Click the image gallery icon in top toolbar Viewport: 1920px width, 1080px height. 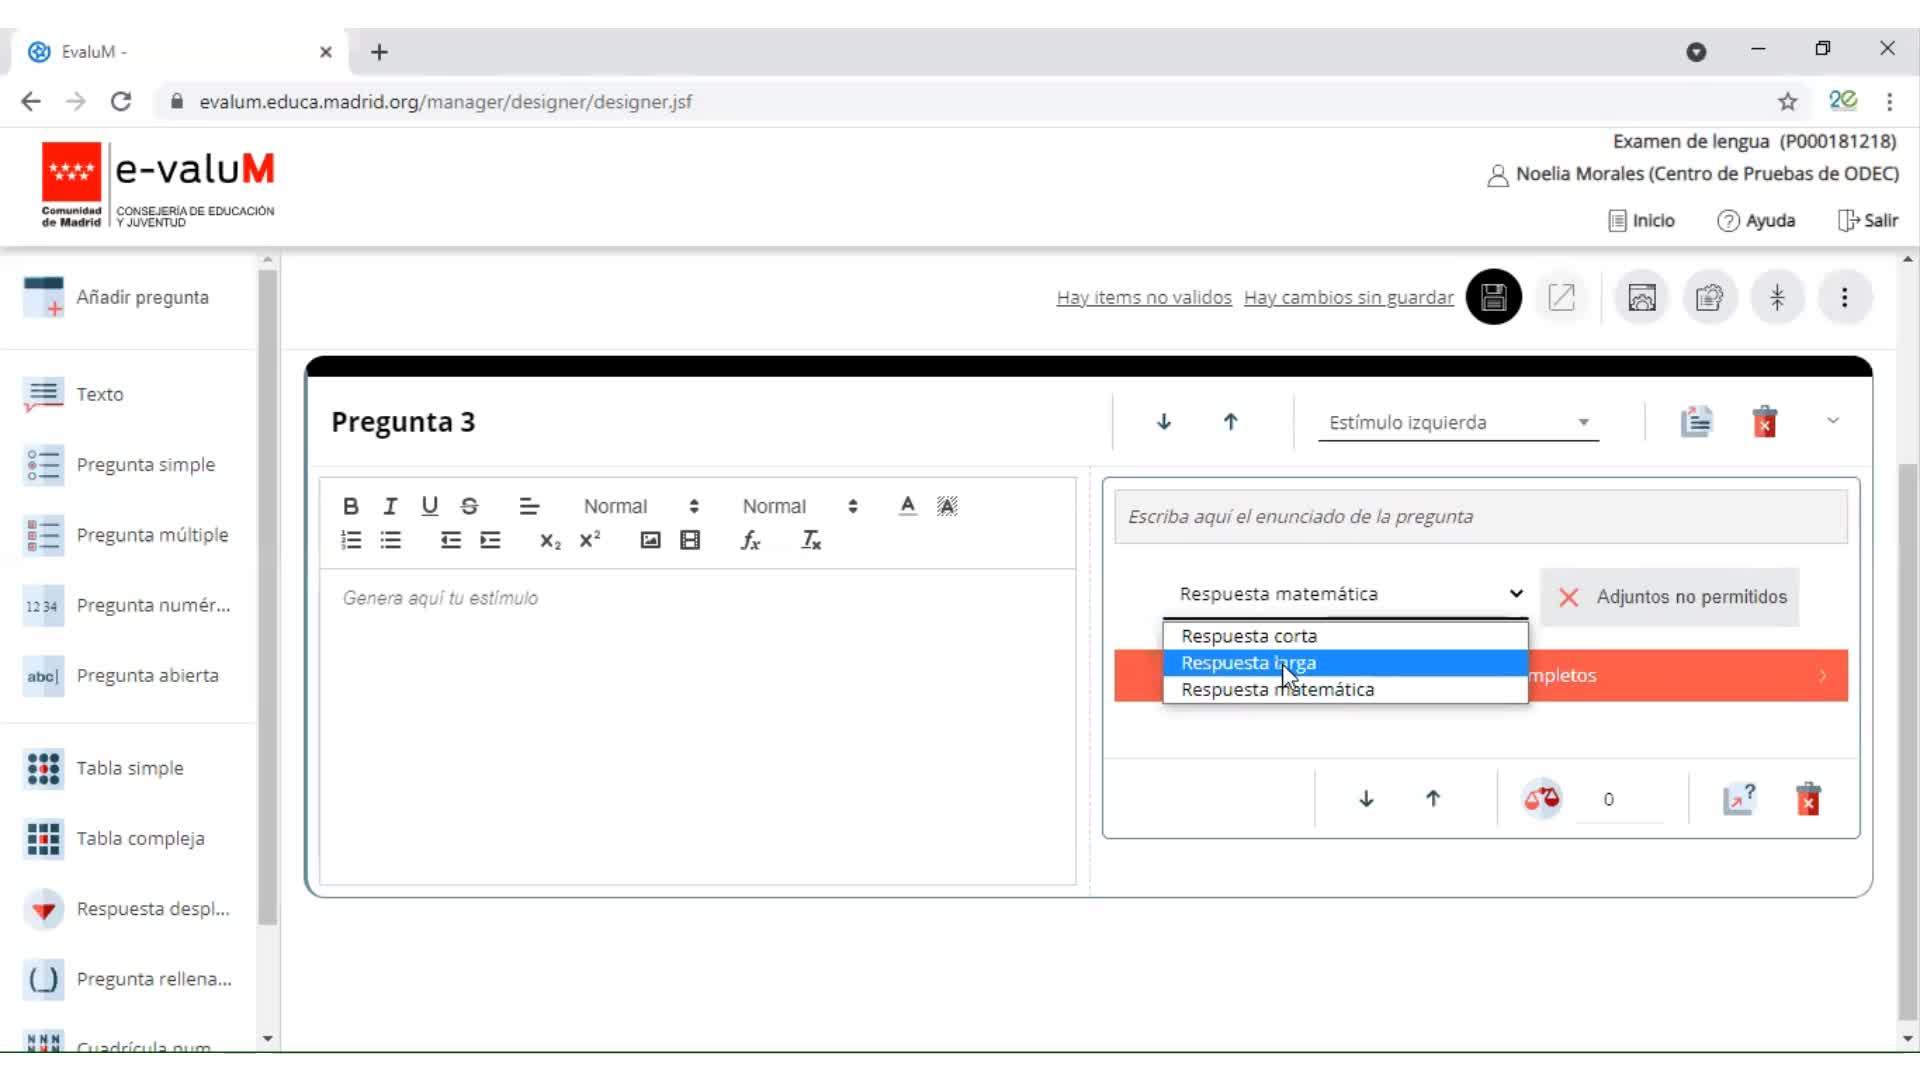tap(1641, 297)
